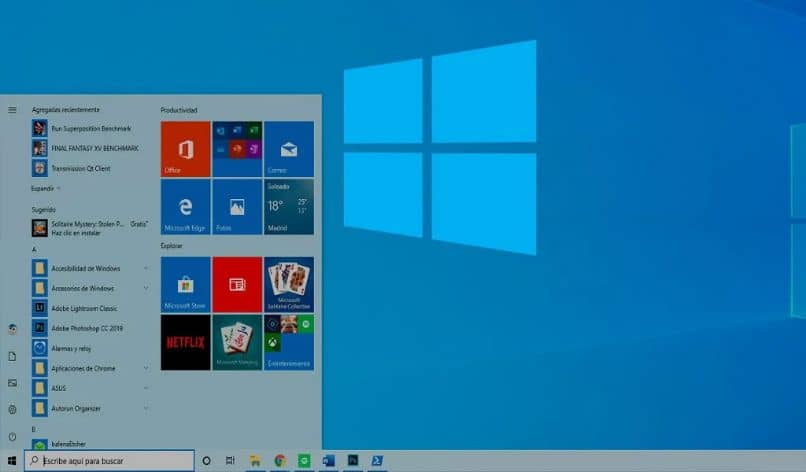Launch the Microsoft Edge tile
Image resolution: width=806 pixels, height=472 pixels.
pyautogui.click(x=186, y=207)
